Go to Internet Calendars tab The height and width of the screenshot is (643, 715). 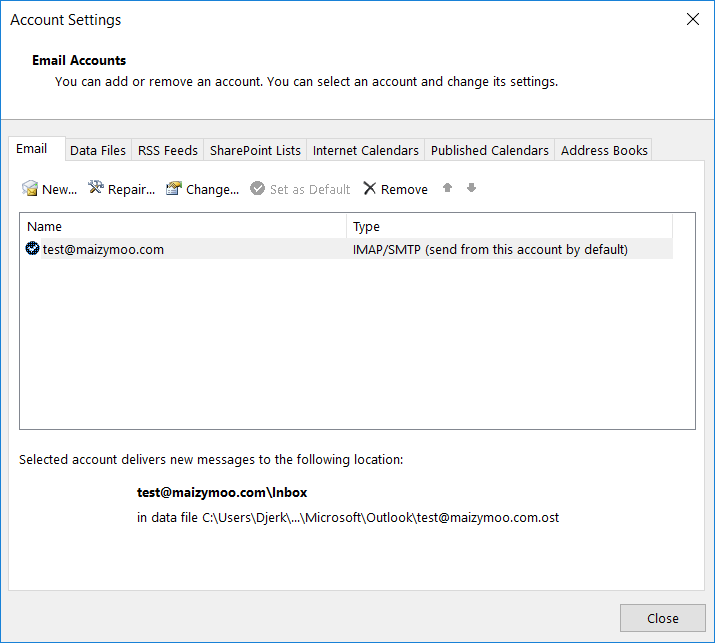click(366, 150)
